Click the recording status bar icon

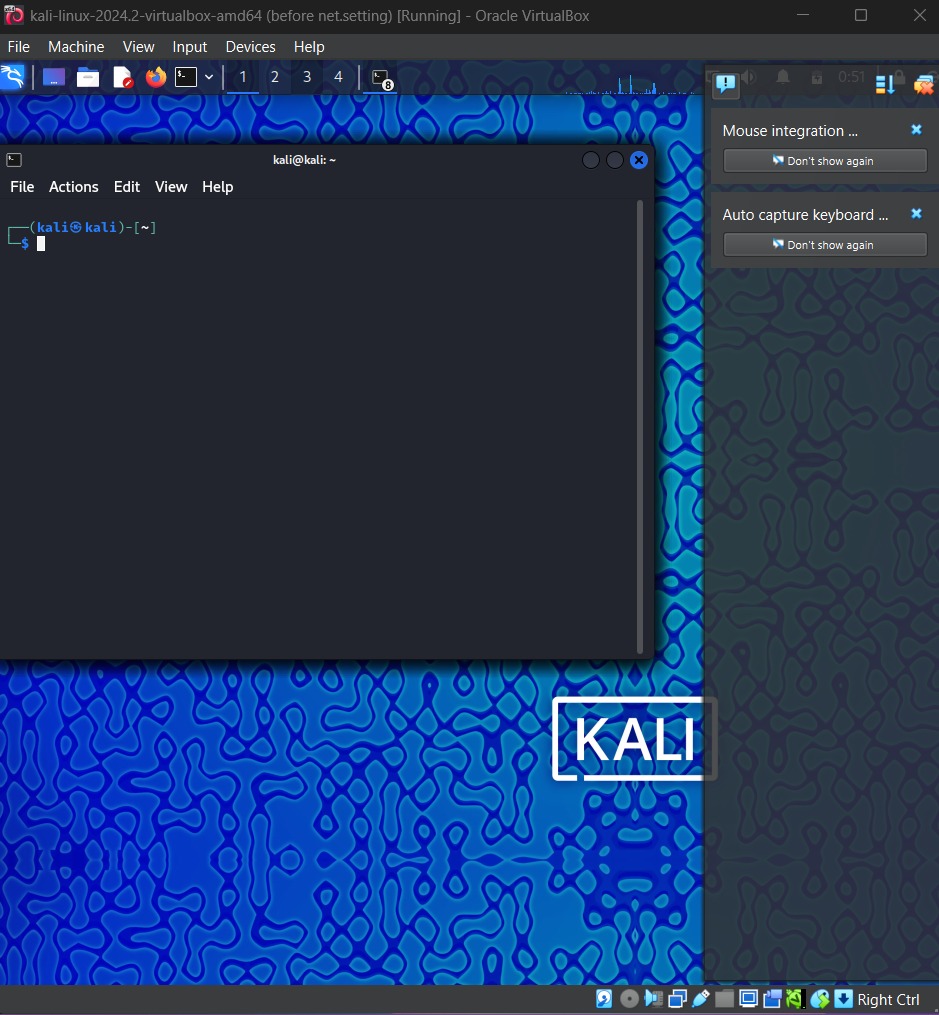tap(772, 999)
